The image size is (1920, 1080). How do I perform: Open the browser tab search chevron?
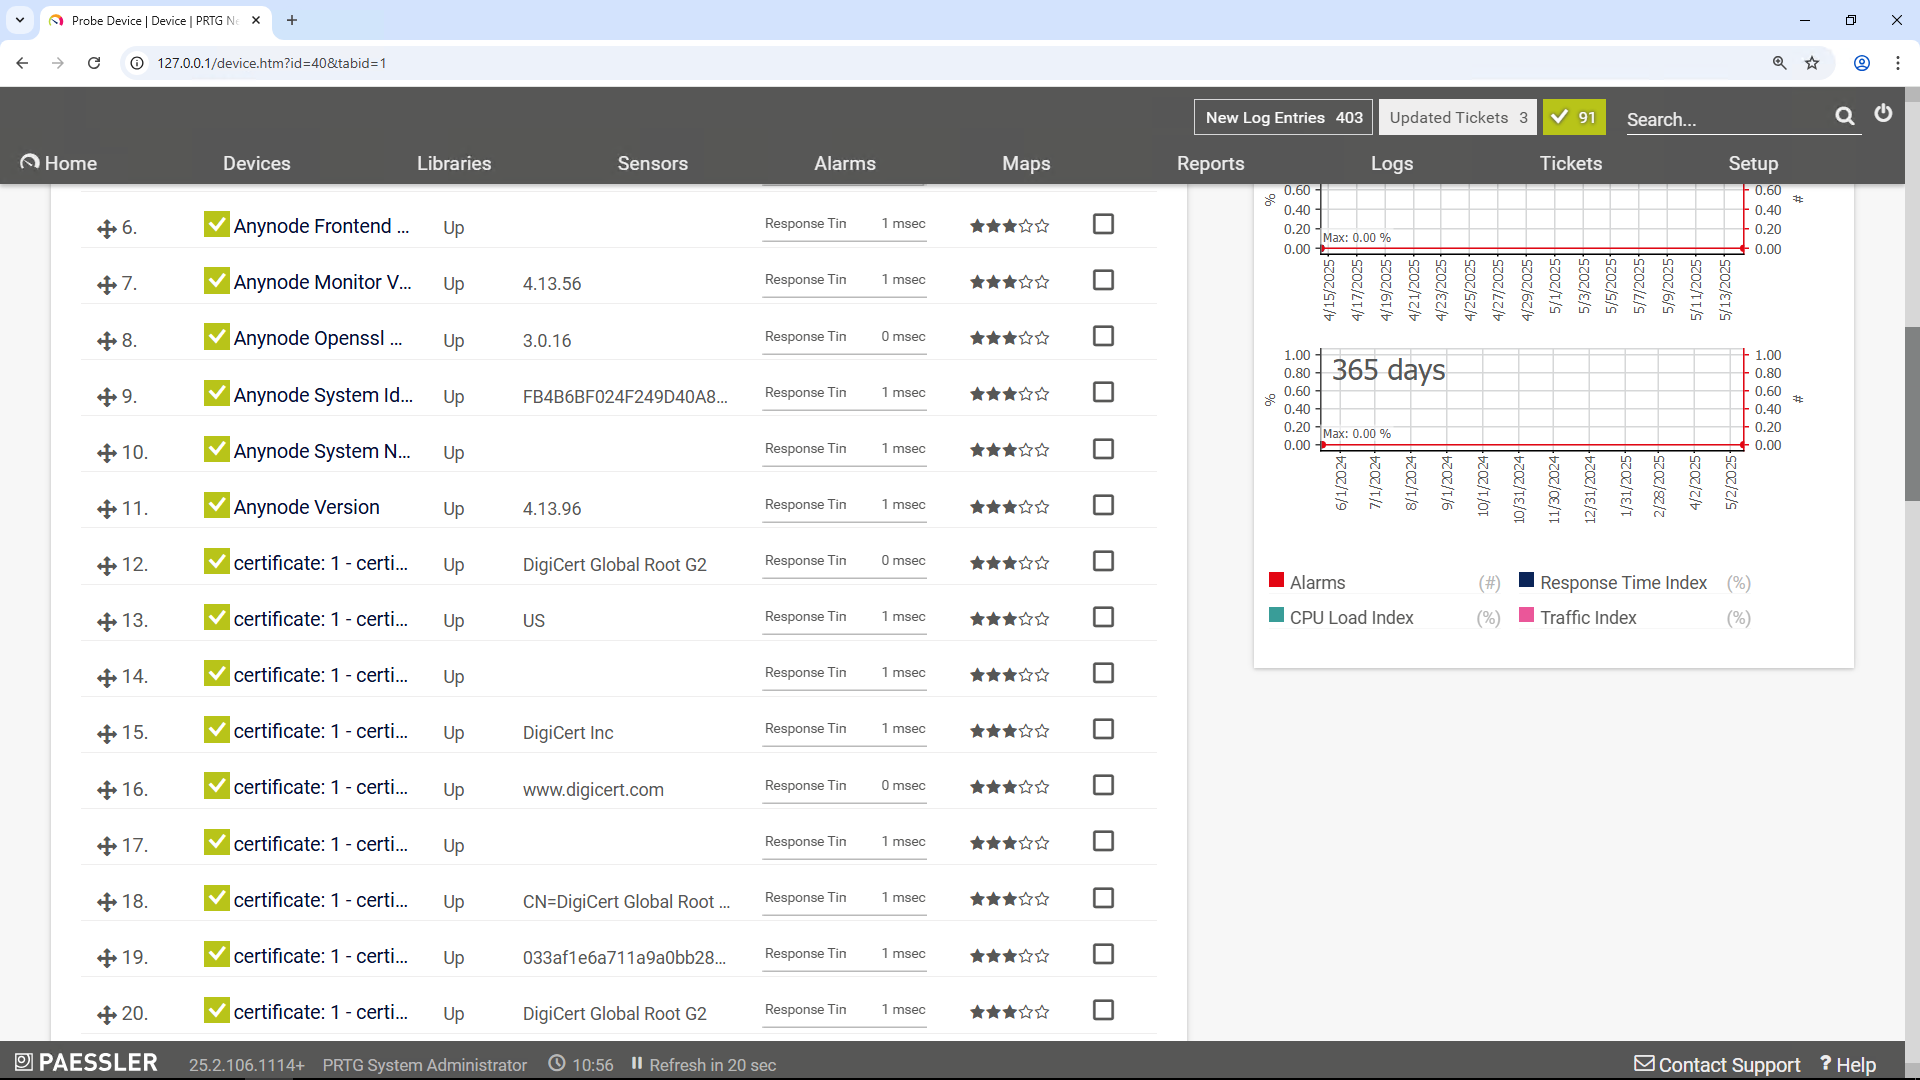pyautogui.click(x=19, y=20)
